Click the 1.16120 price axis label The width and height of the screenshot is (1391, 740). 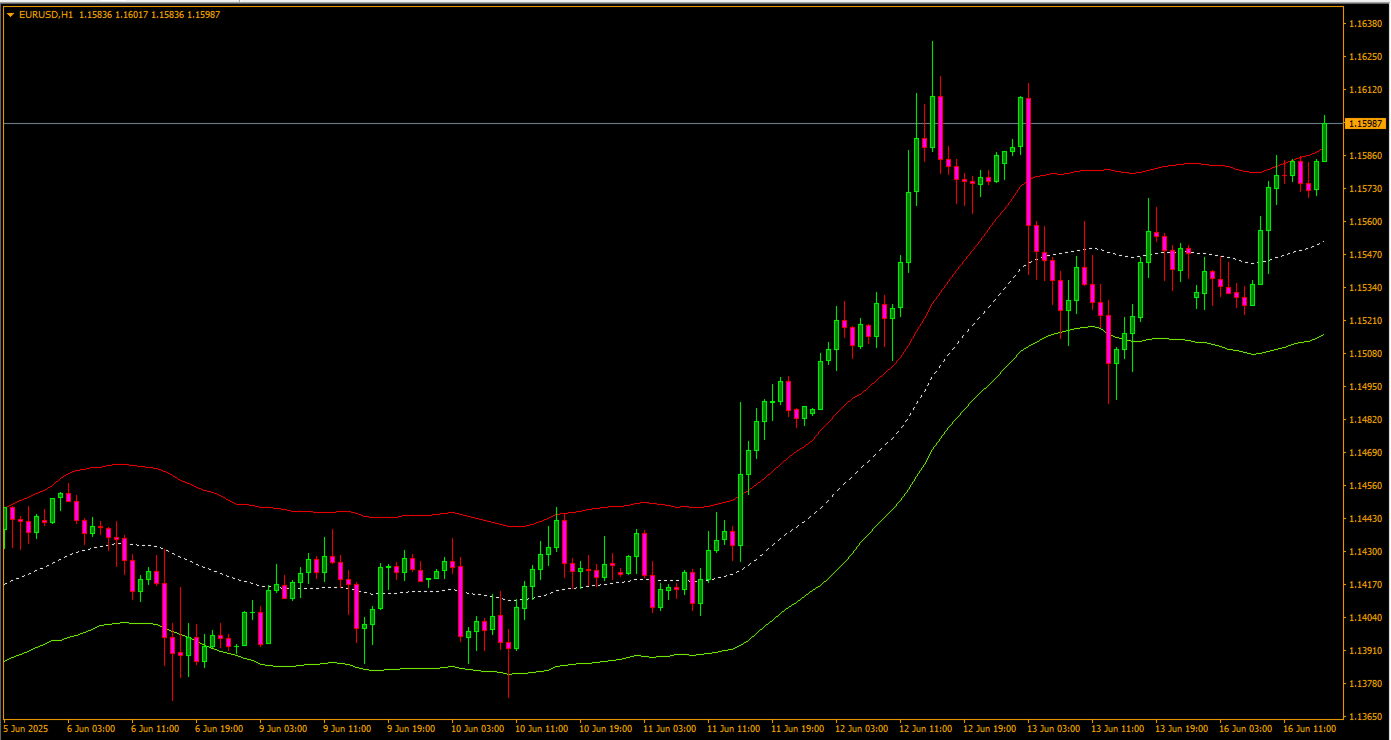(x=1365, y=89)
